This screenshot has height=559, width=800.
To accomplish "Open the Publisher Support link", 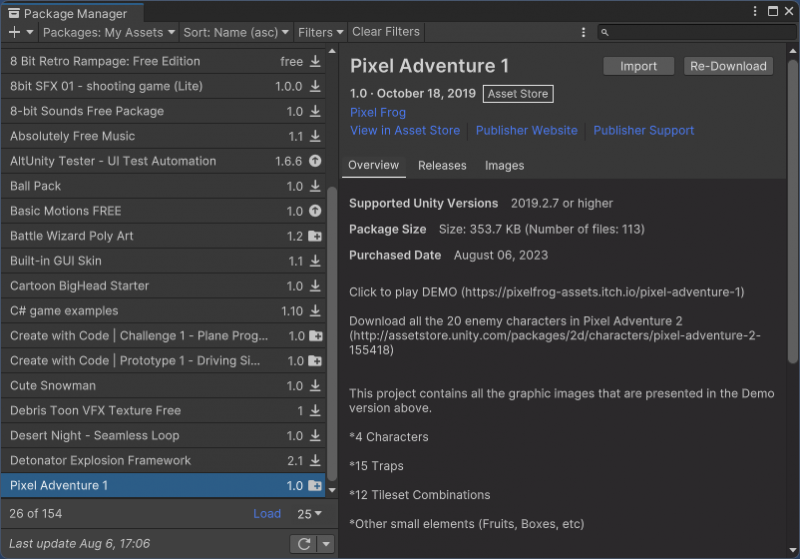I will click(x=643, y=131).
